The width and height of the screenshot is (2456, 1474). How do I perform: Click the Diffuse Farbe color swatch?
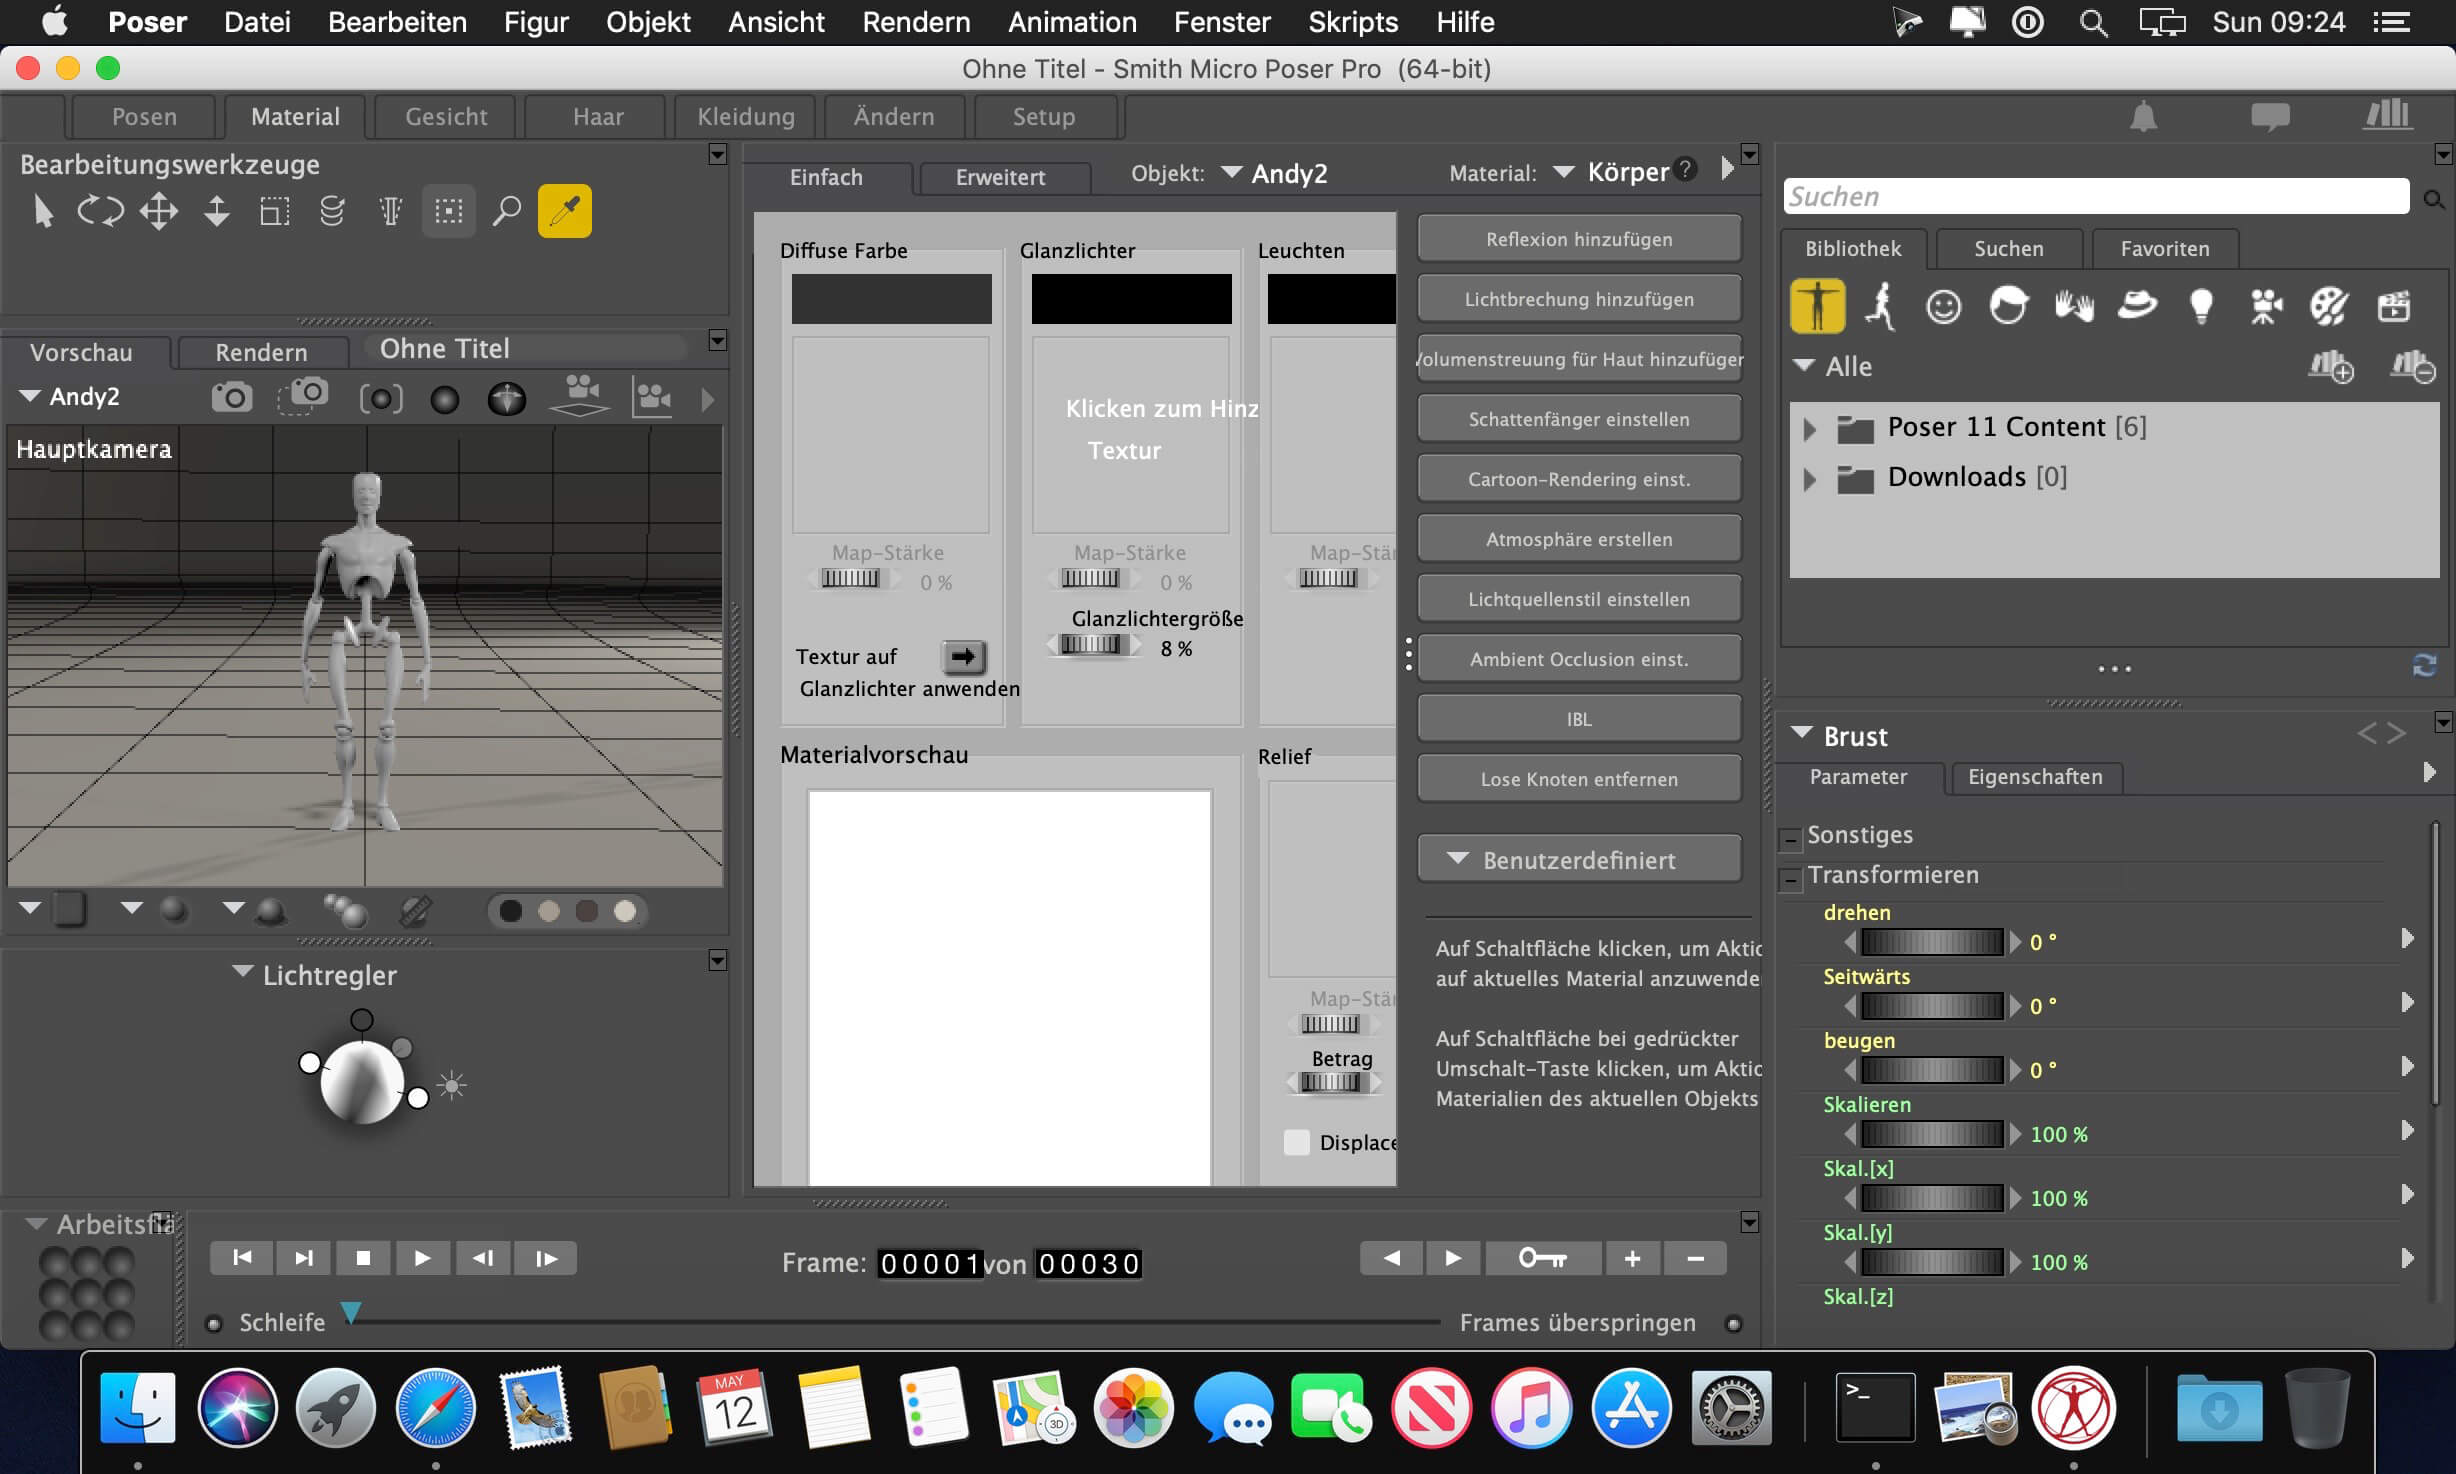point(891,299)
